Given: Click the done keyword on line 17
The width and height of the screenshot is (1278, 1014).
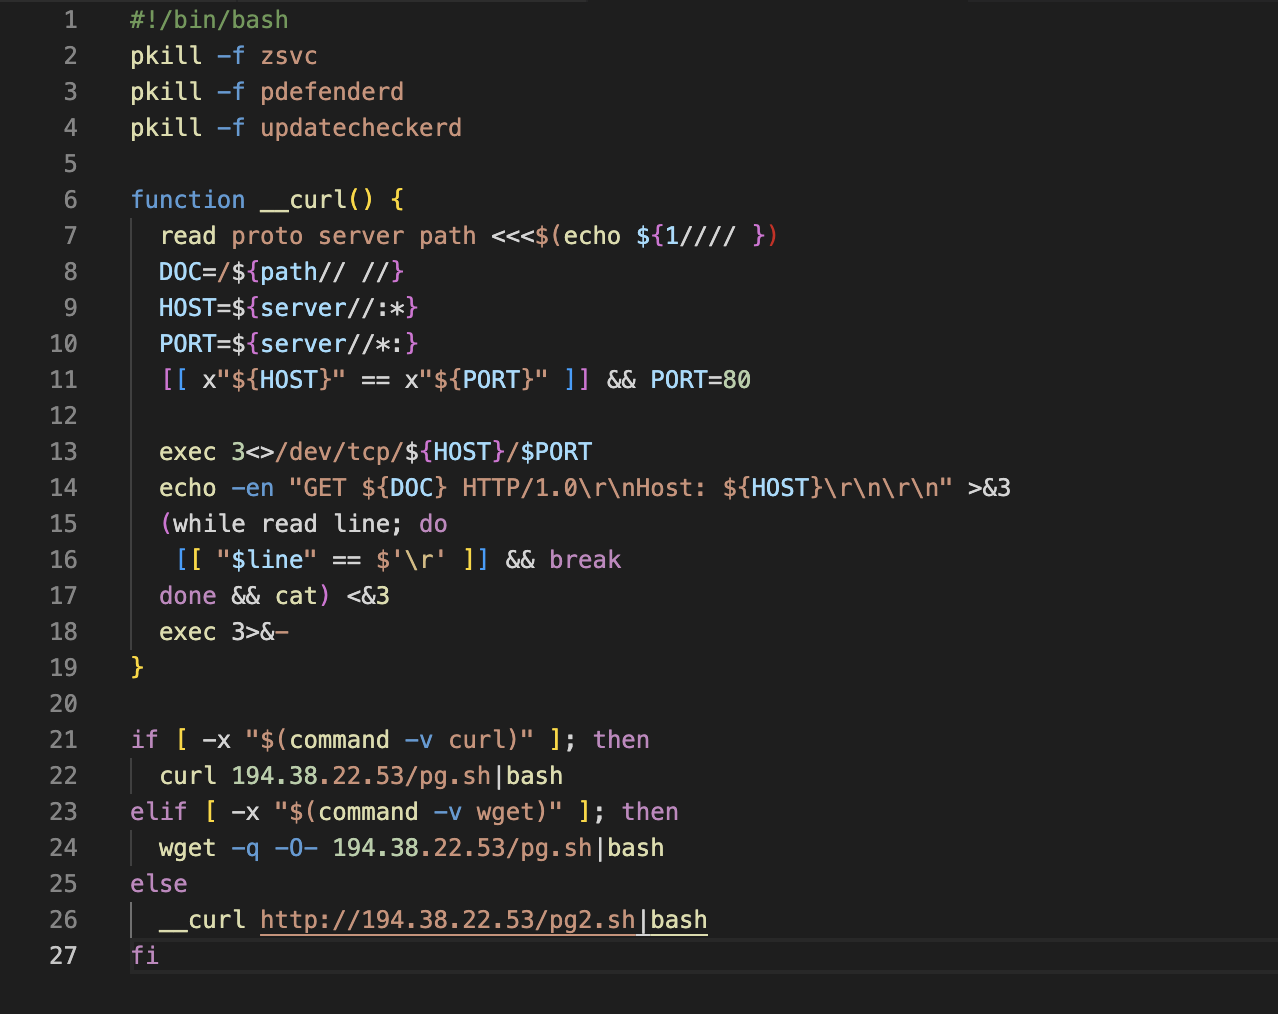Looking at the screenshot, I should (188, 596).
